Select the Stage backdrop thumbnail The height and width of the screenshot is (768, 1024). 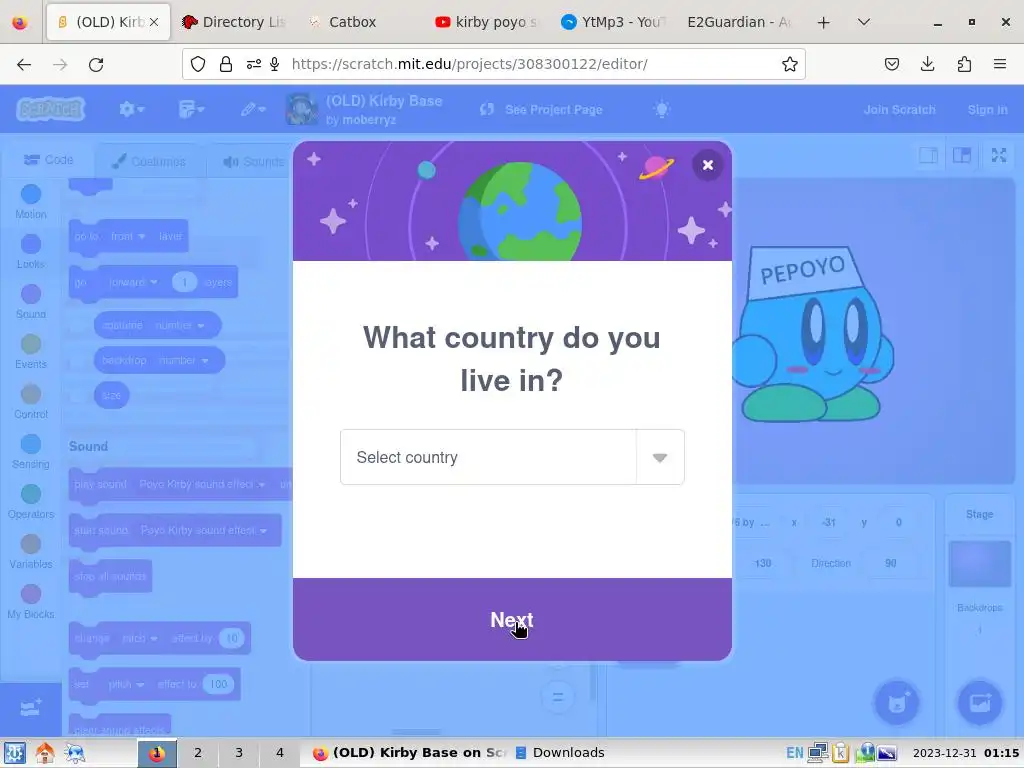click(980, 564)
